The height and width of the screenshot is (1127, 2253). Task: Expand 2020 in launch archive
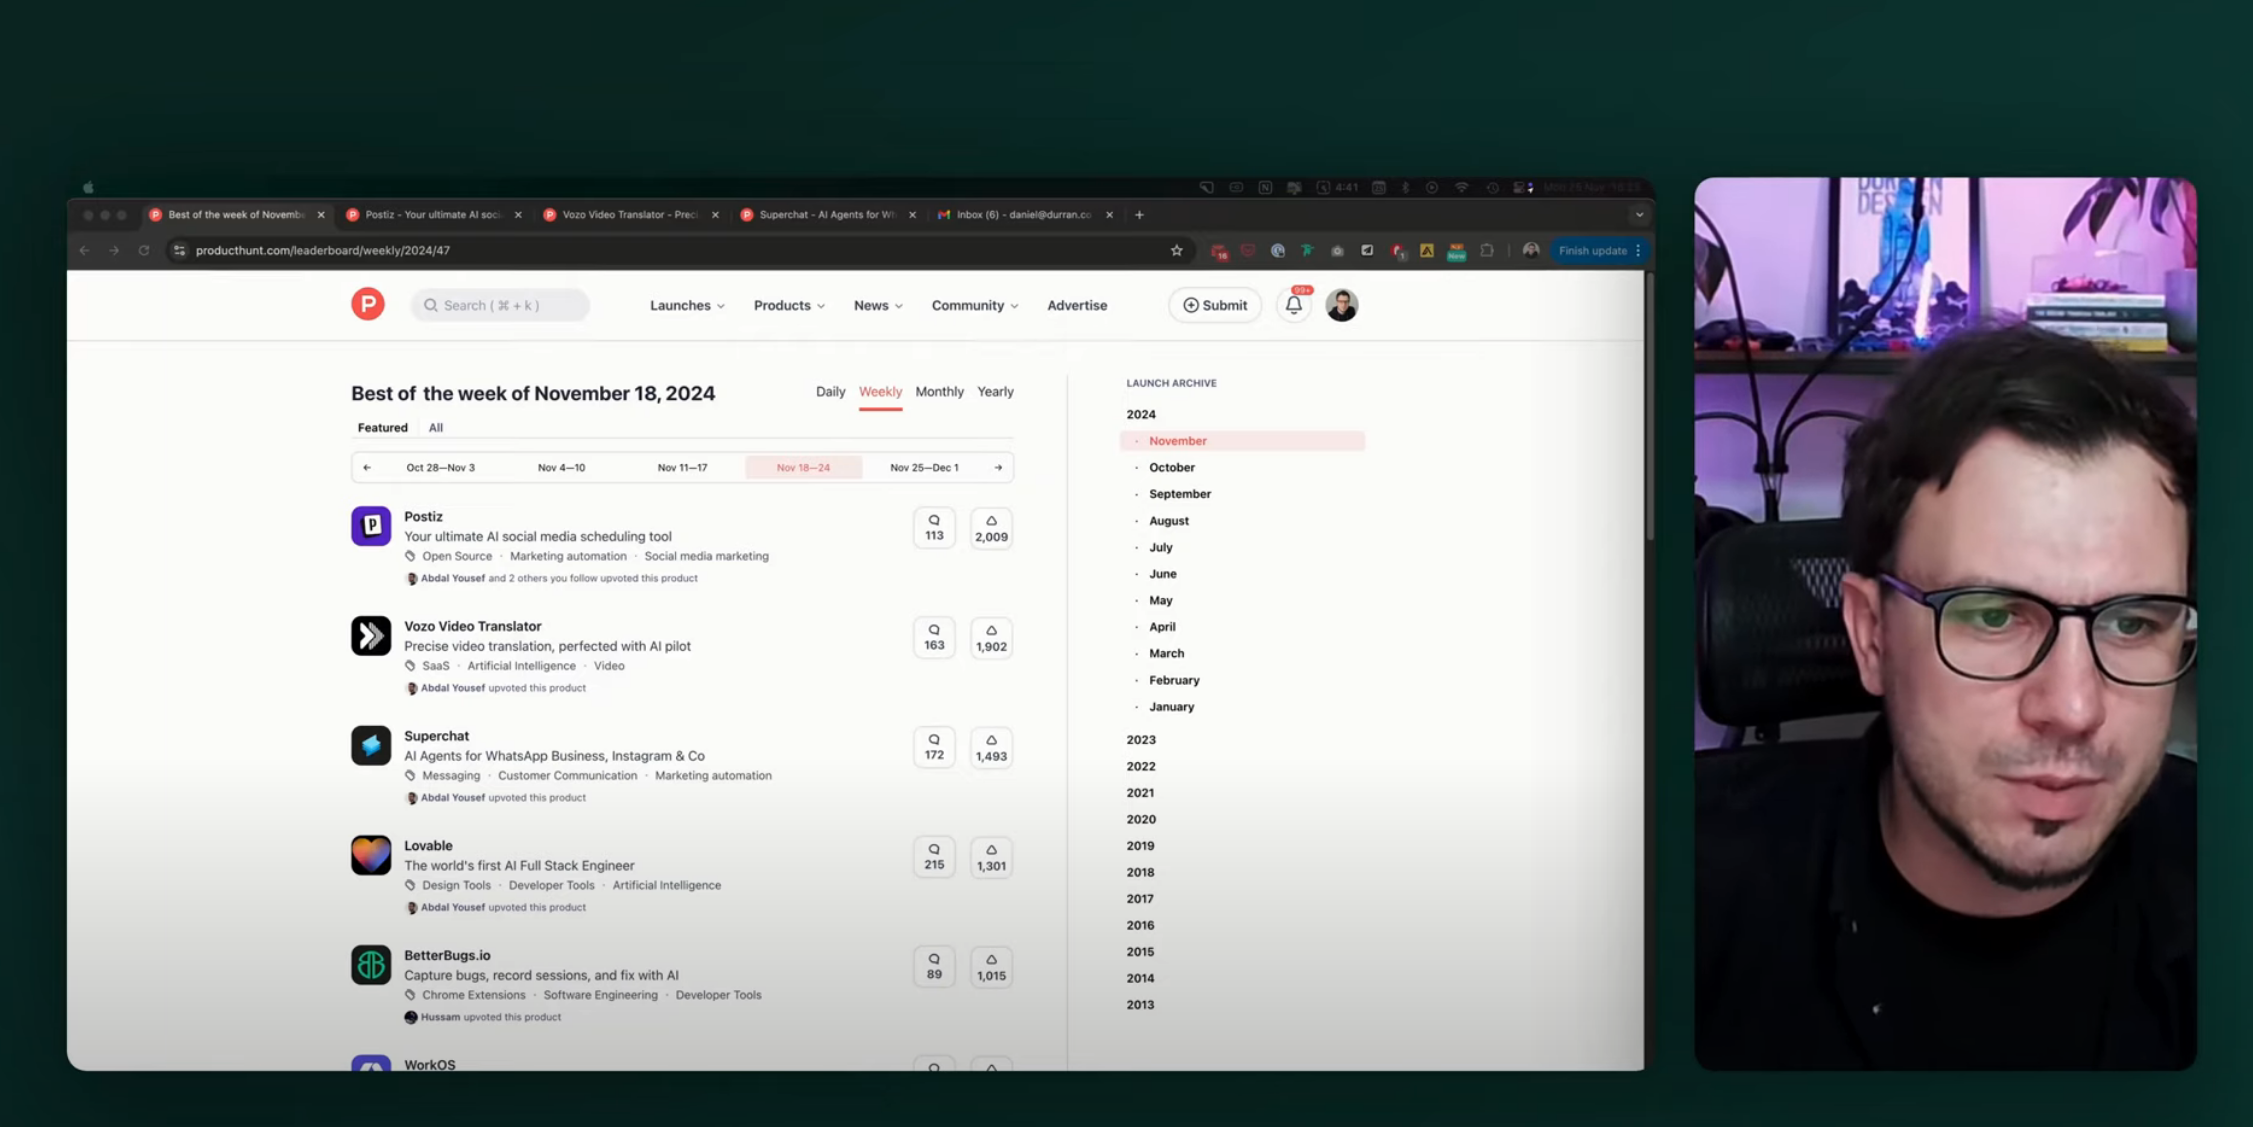click(1141, 819)
